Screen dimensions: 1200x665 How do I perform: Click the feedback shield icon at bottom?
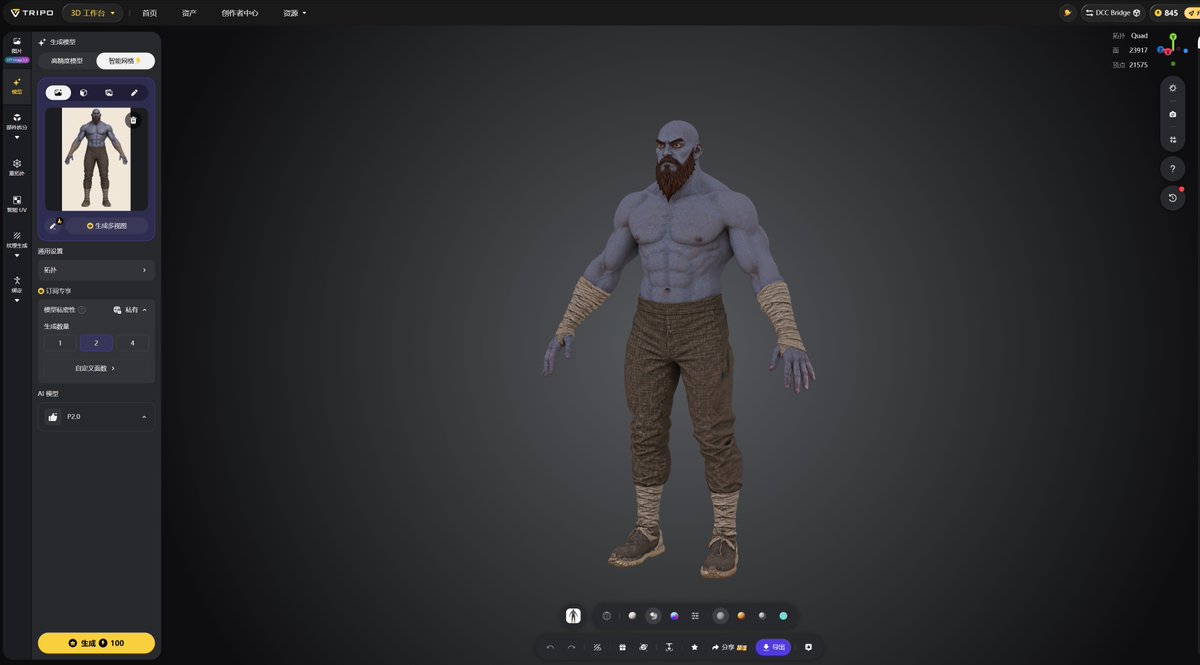tap(808, 647)
